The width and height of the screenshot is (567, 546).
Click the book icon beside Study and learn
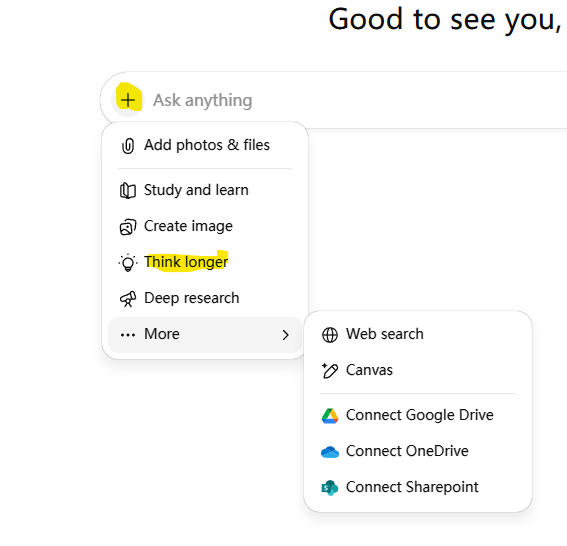[128, 191]
